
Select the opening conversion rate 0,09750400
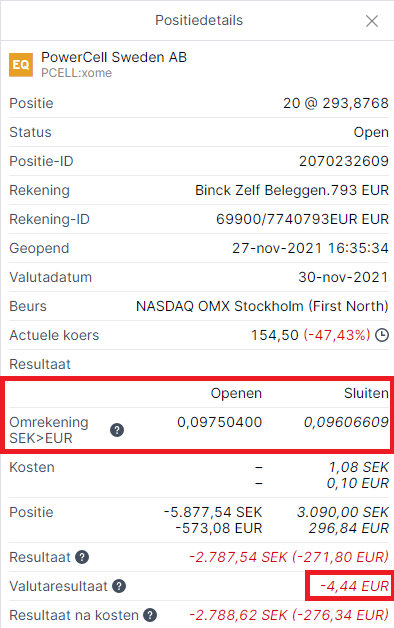click(219, 422)
